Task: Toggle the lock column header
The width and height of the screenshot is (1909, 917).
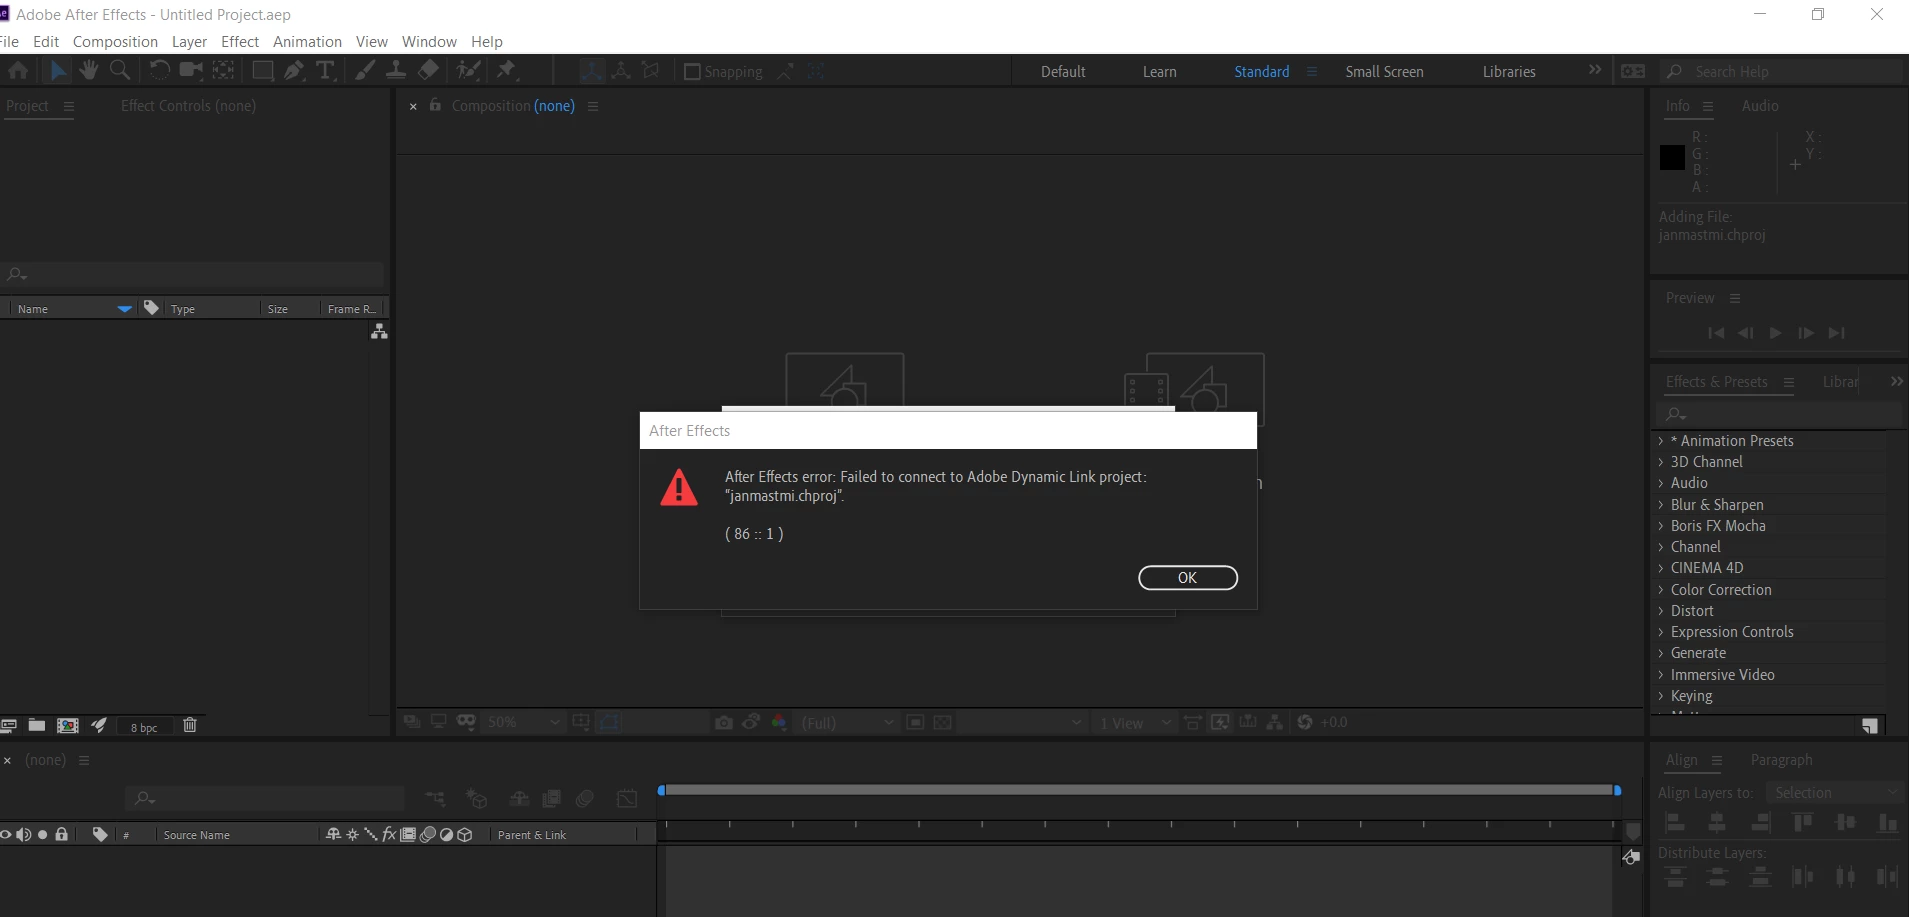Action: point(62,834)
